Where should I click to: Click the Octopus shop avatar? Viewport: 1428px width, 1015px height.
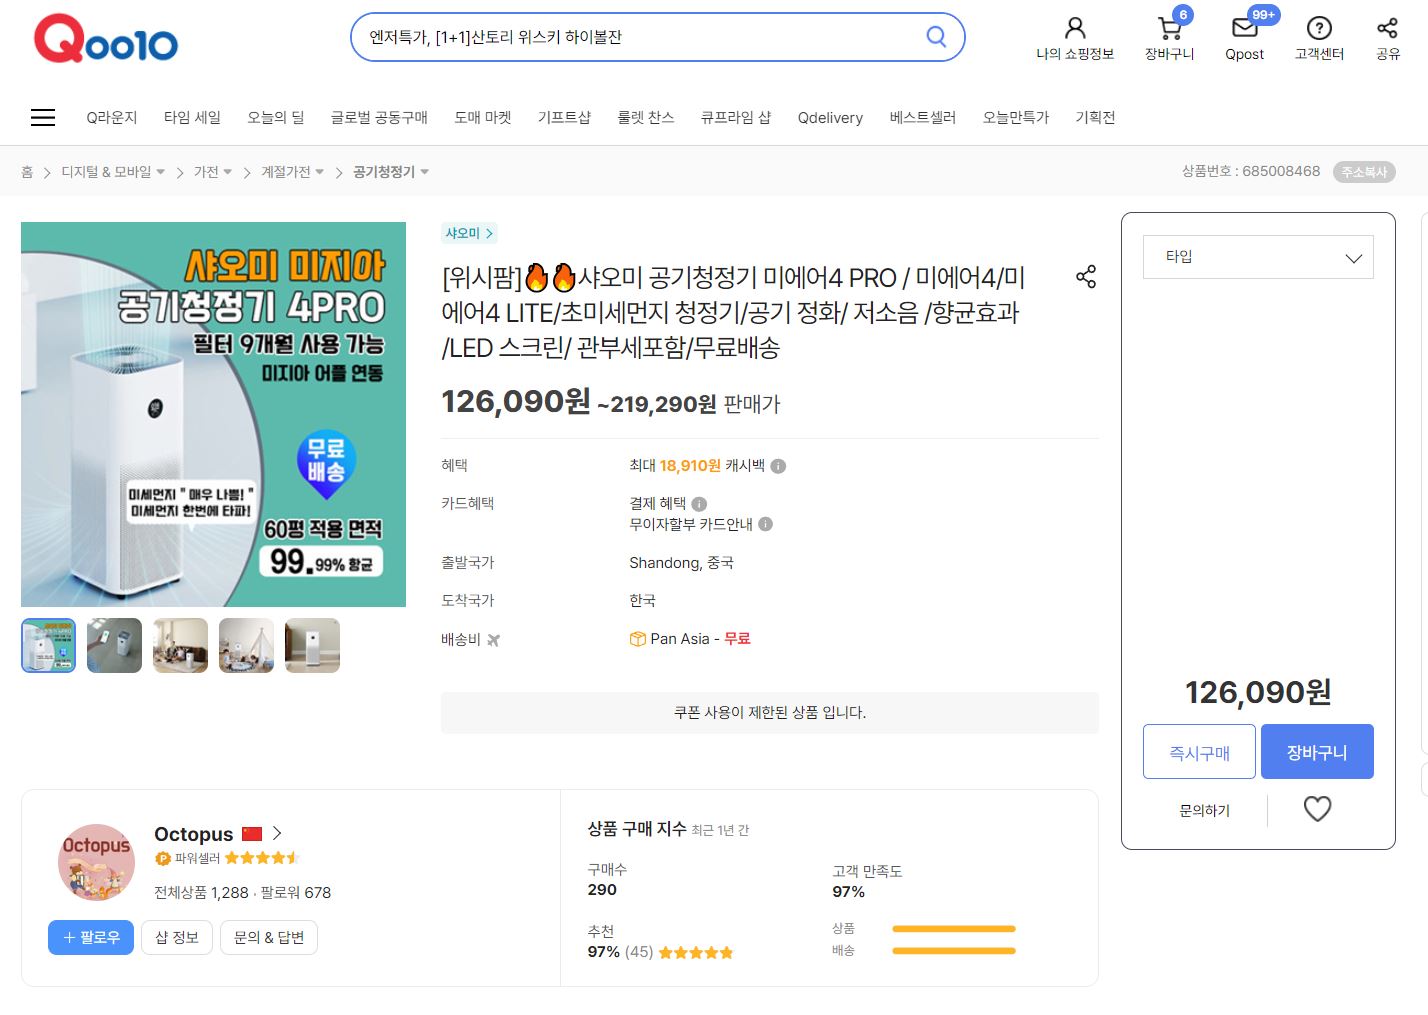[x=96, y=862]
